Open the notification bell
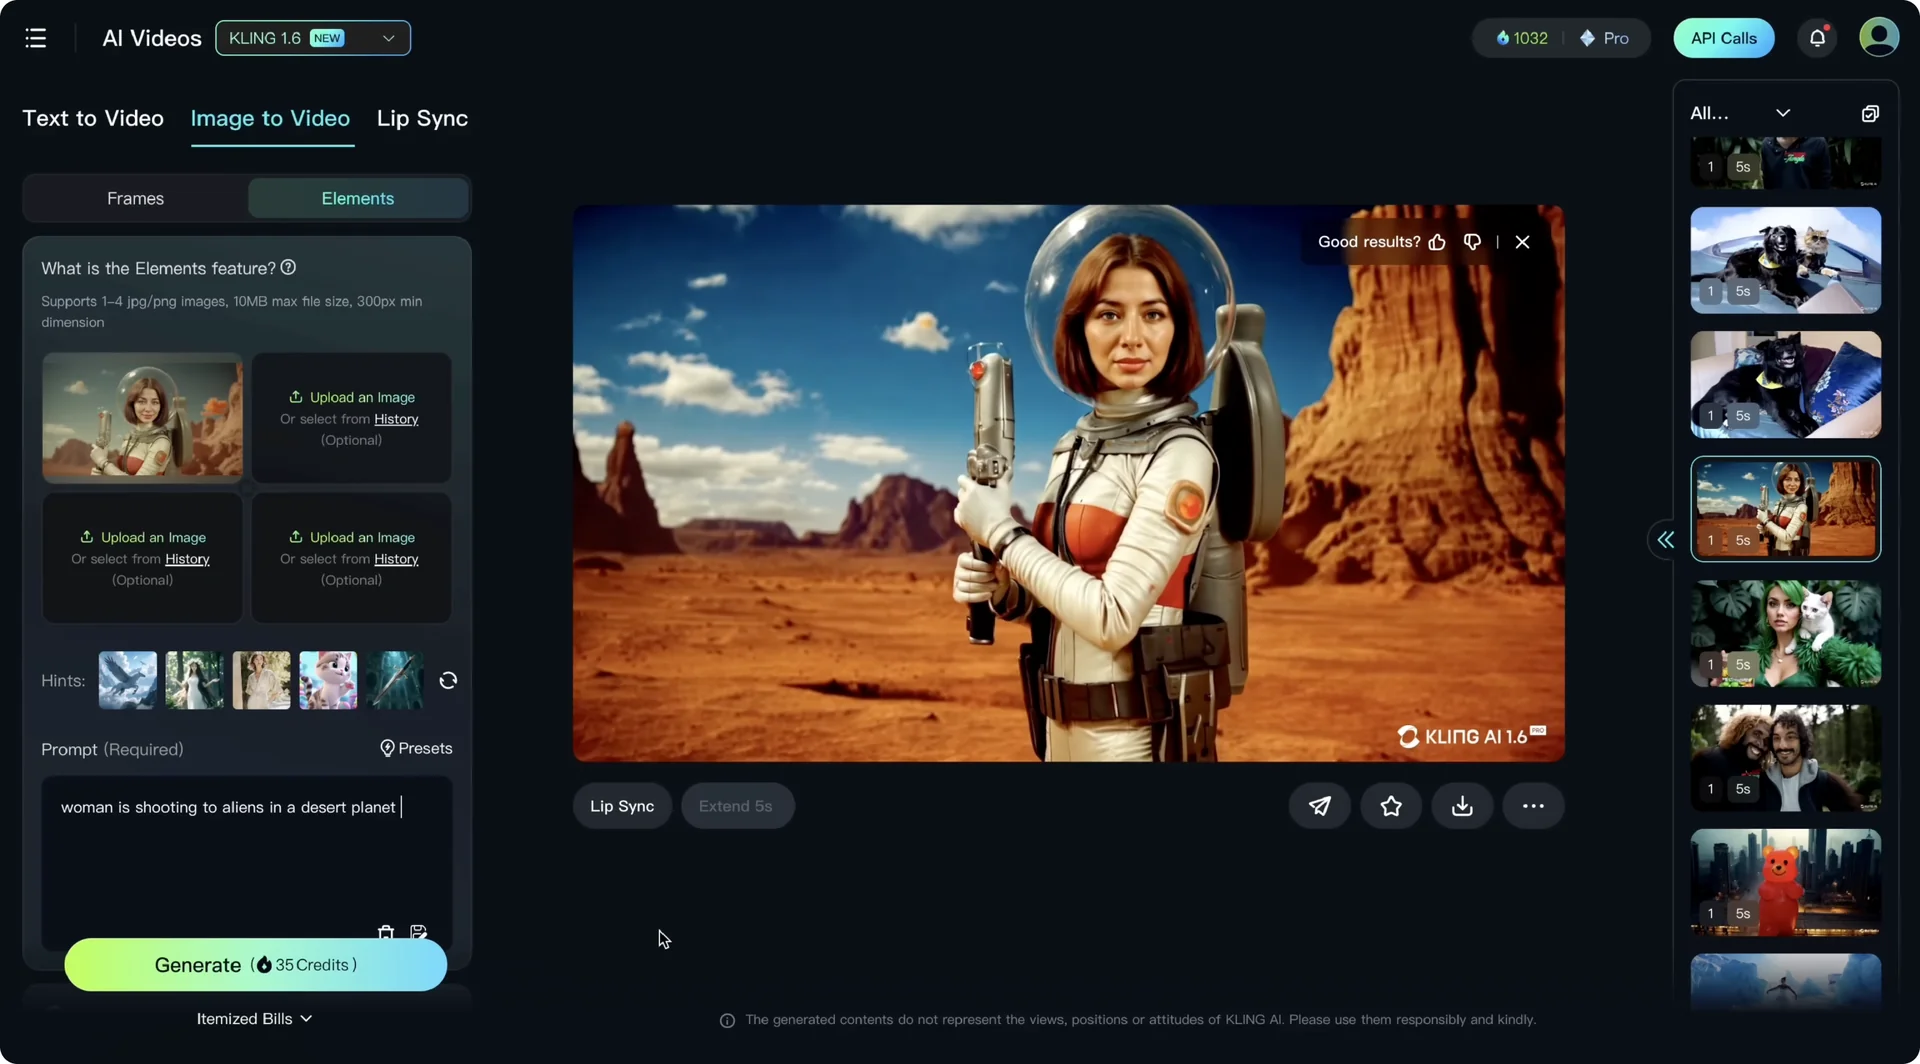The width and height of the screenshot is (1920, 1064). click(x=1817, y=37)
